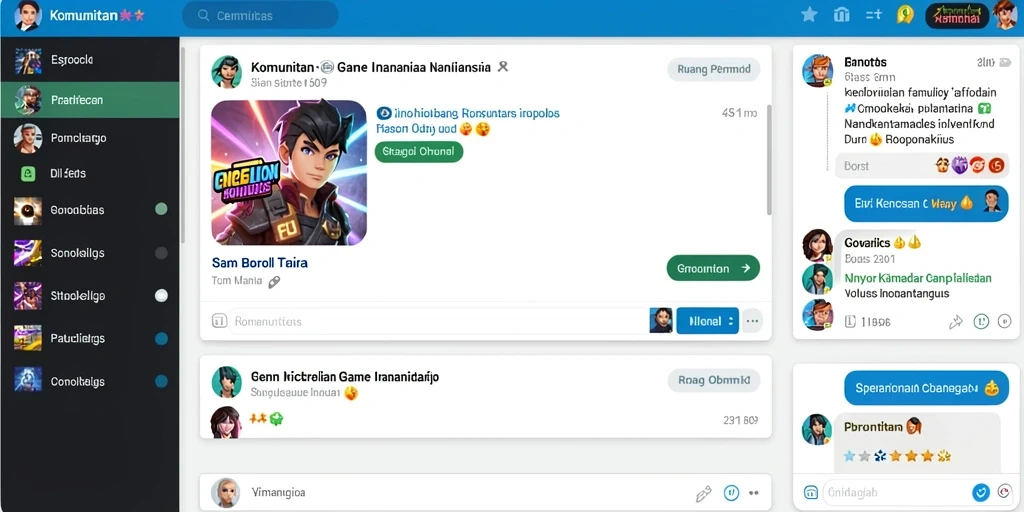Image resolution: width=1024 pixels, height=512 pixels.
Task: Click the green Grooorinton arrow button
Action: tap(713, 268)
